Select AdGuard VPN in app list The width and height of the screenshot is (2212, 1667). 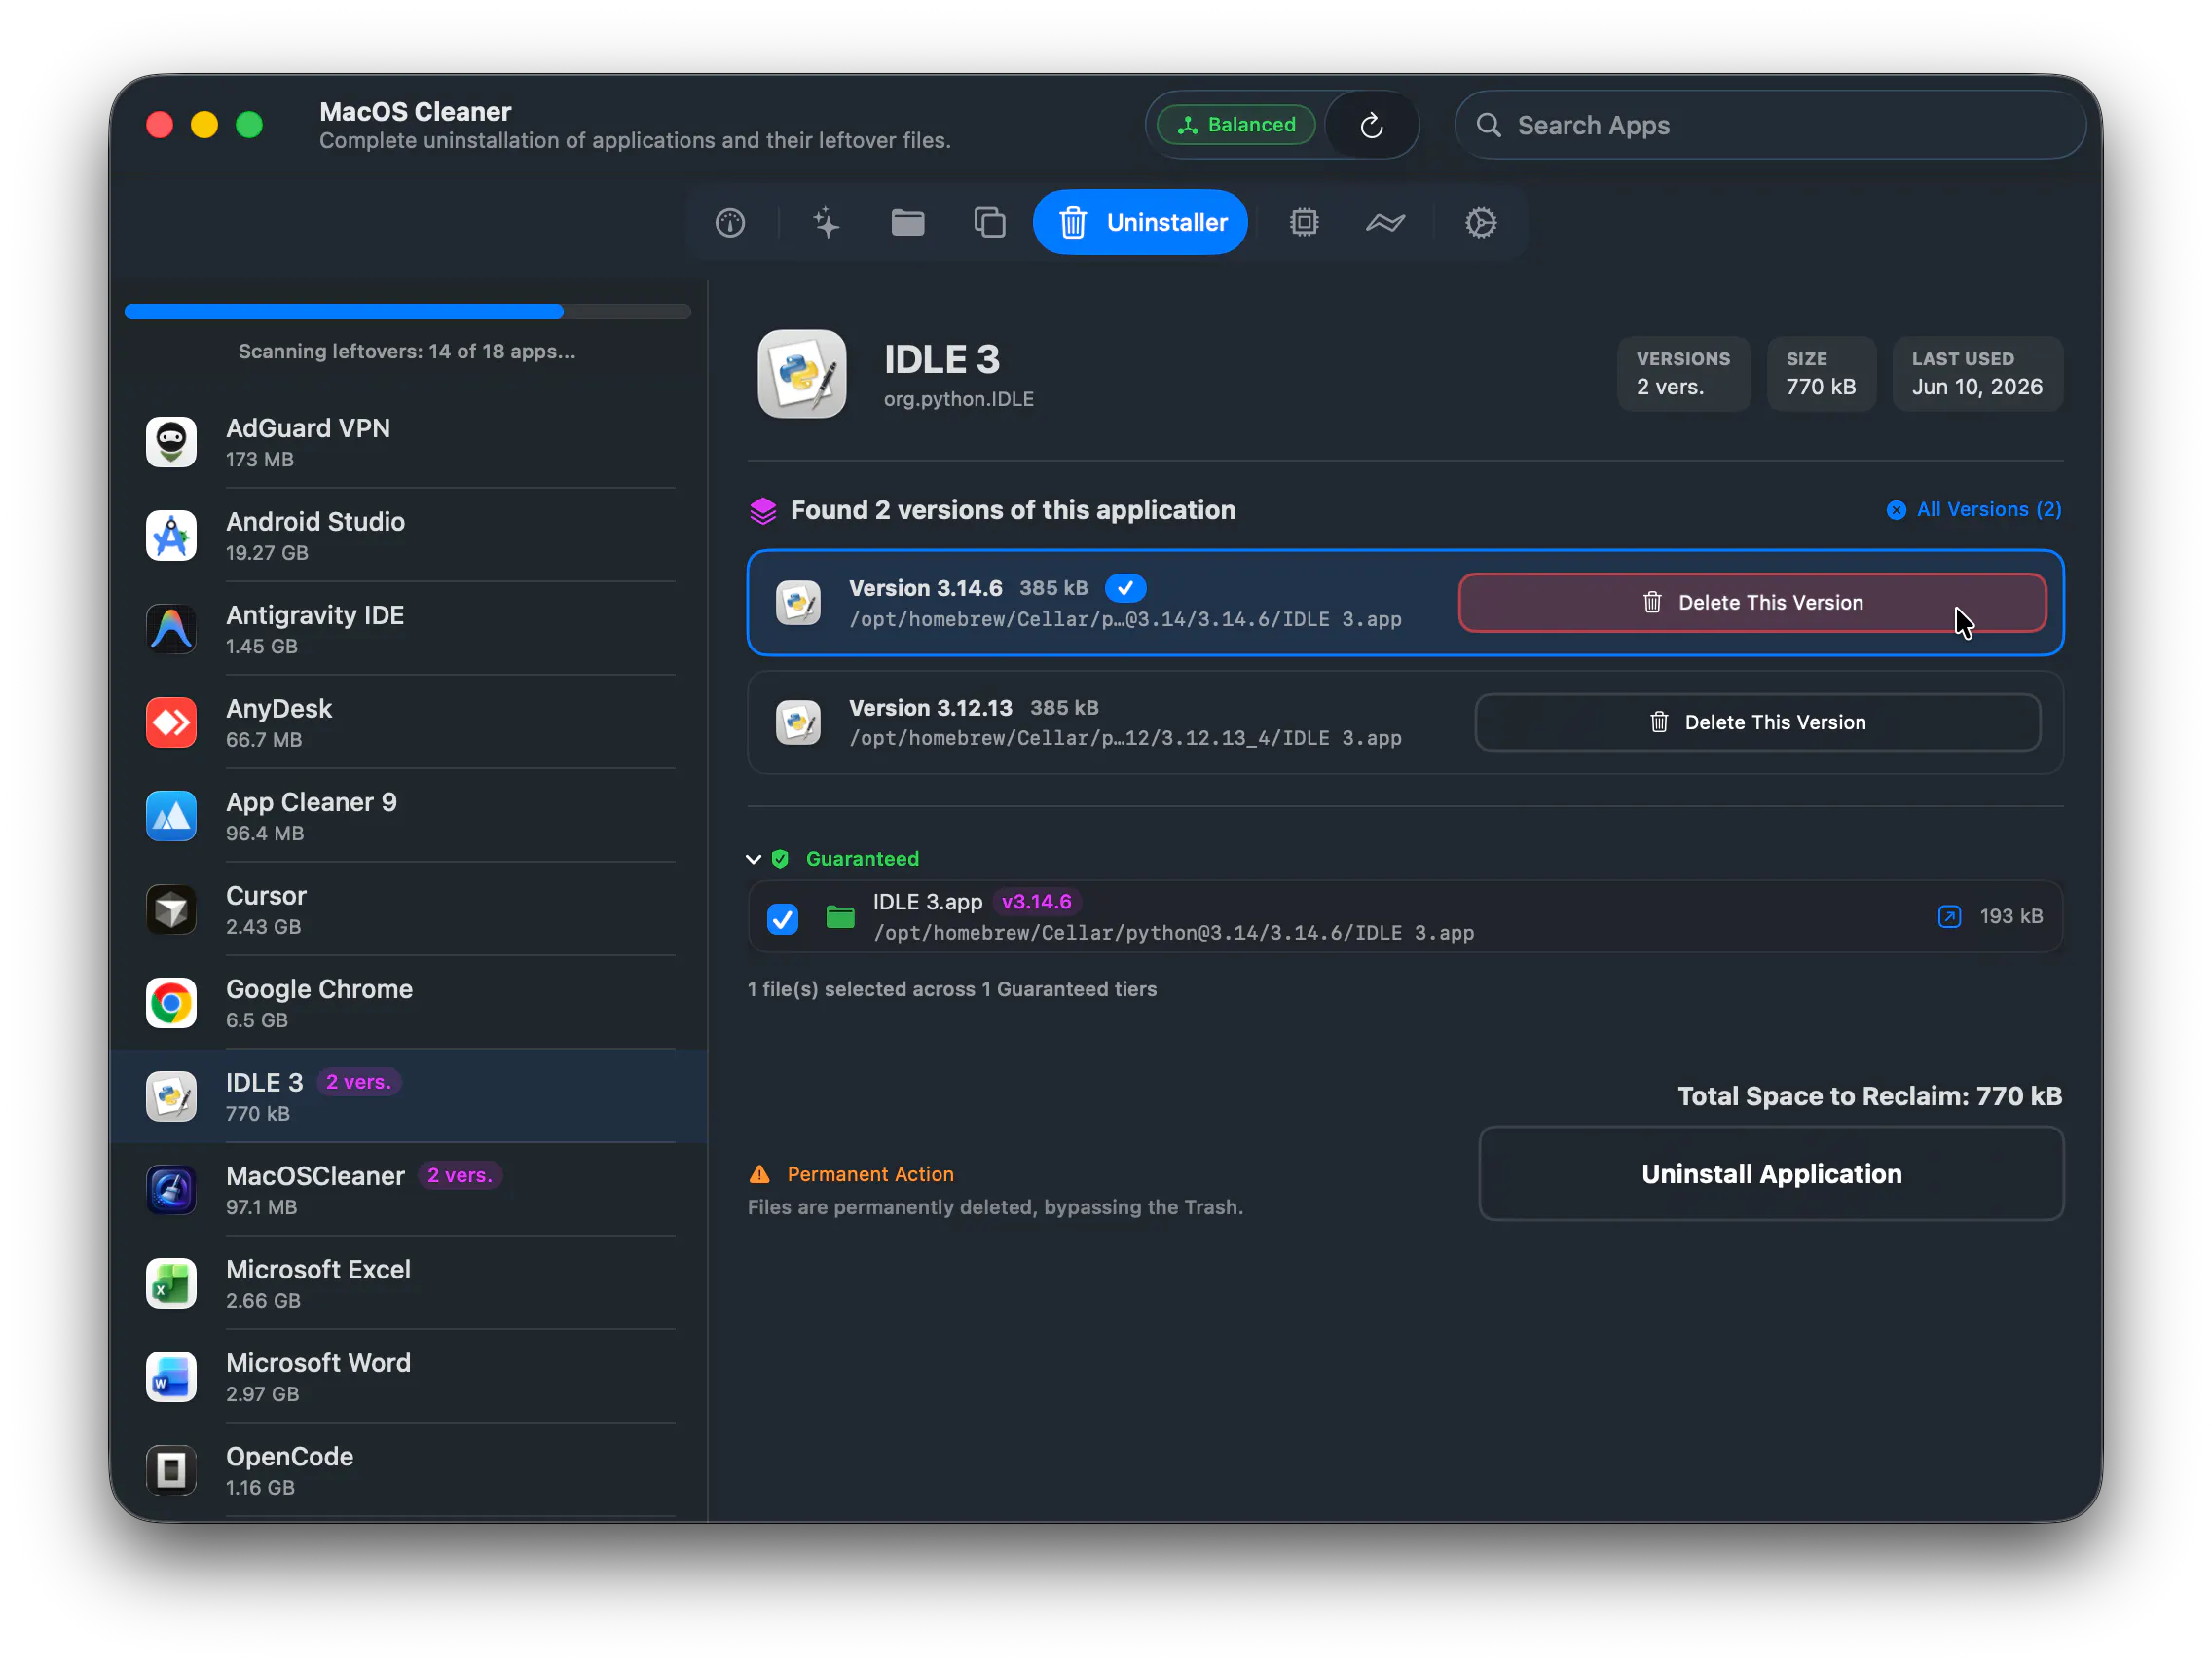pos(410,442)
